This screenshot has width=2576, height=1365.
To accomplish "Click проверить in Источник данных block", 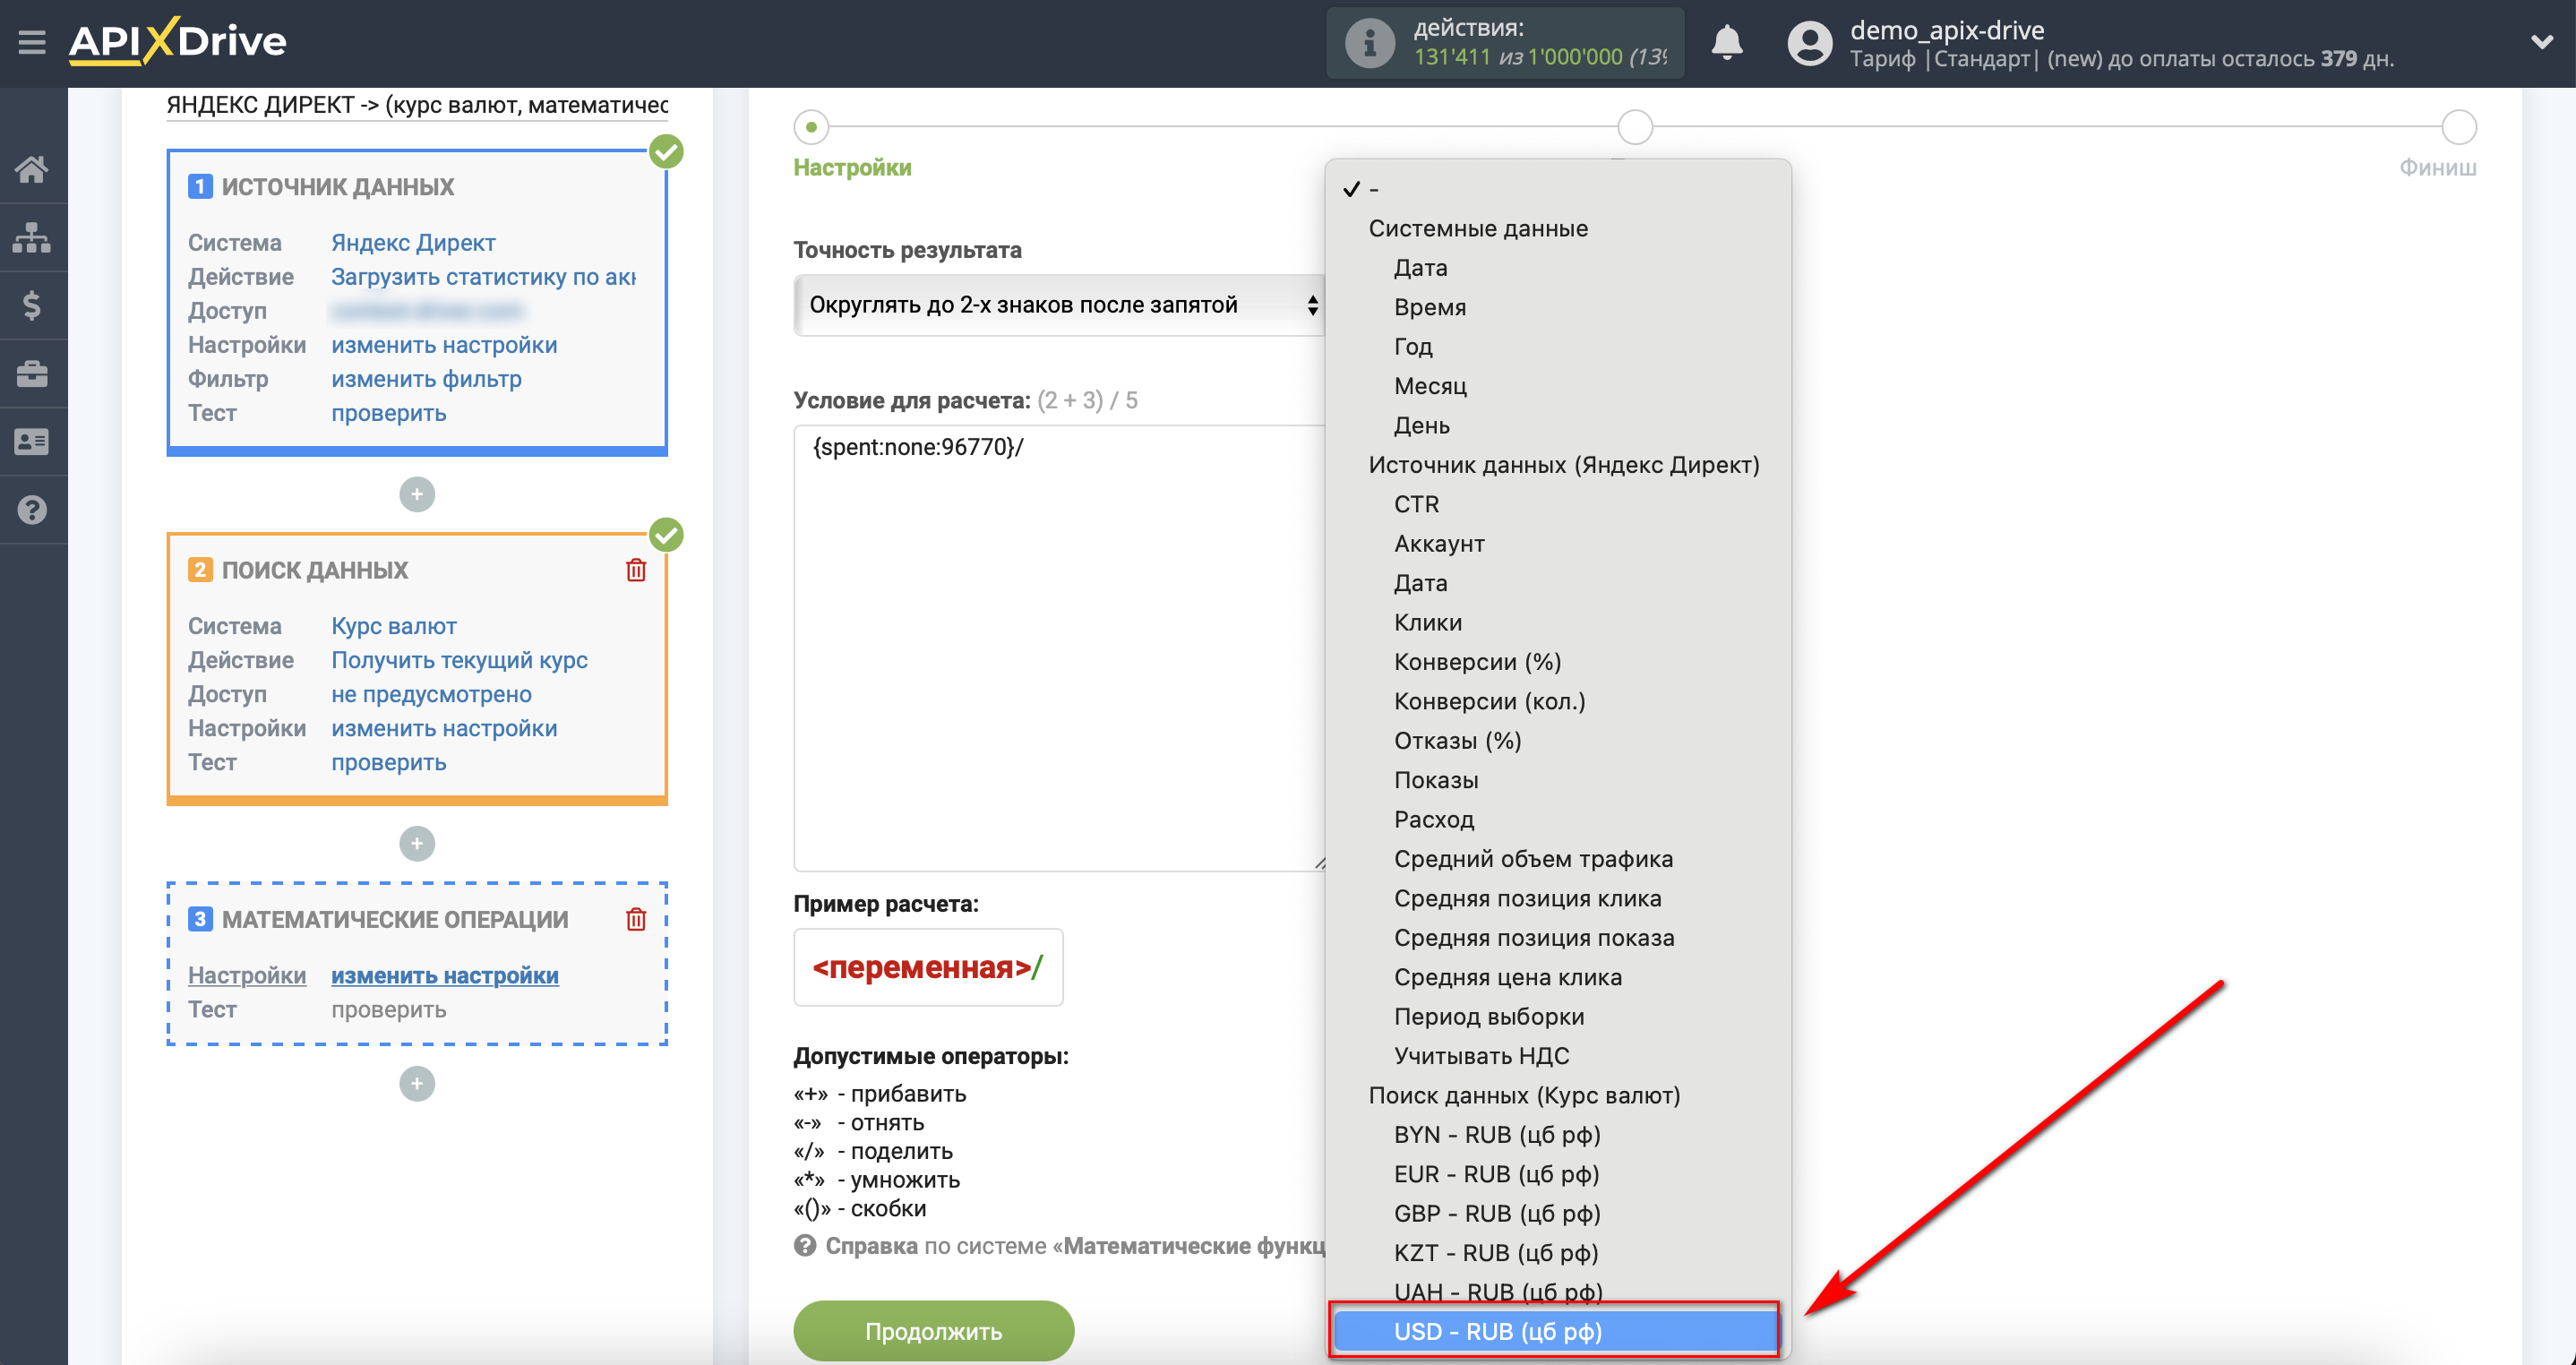I will coord(388,413).
